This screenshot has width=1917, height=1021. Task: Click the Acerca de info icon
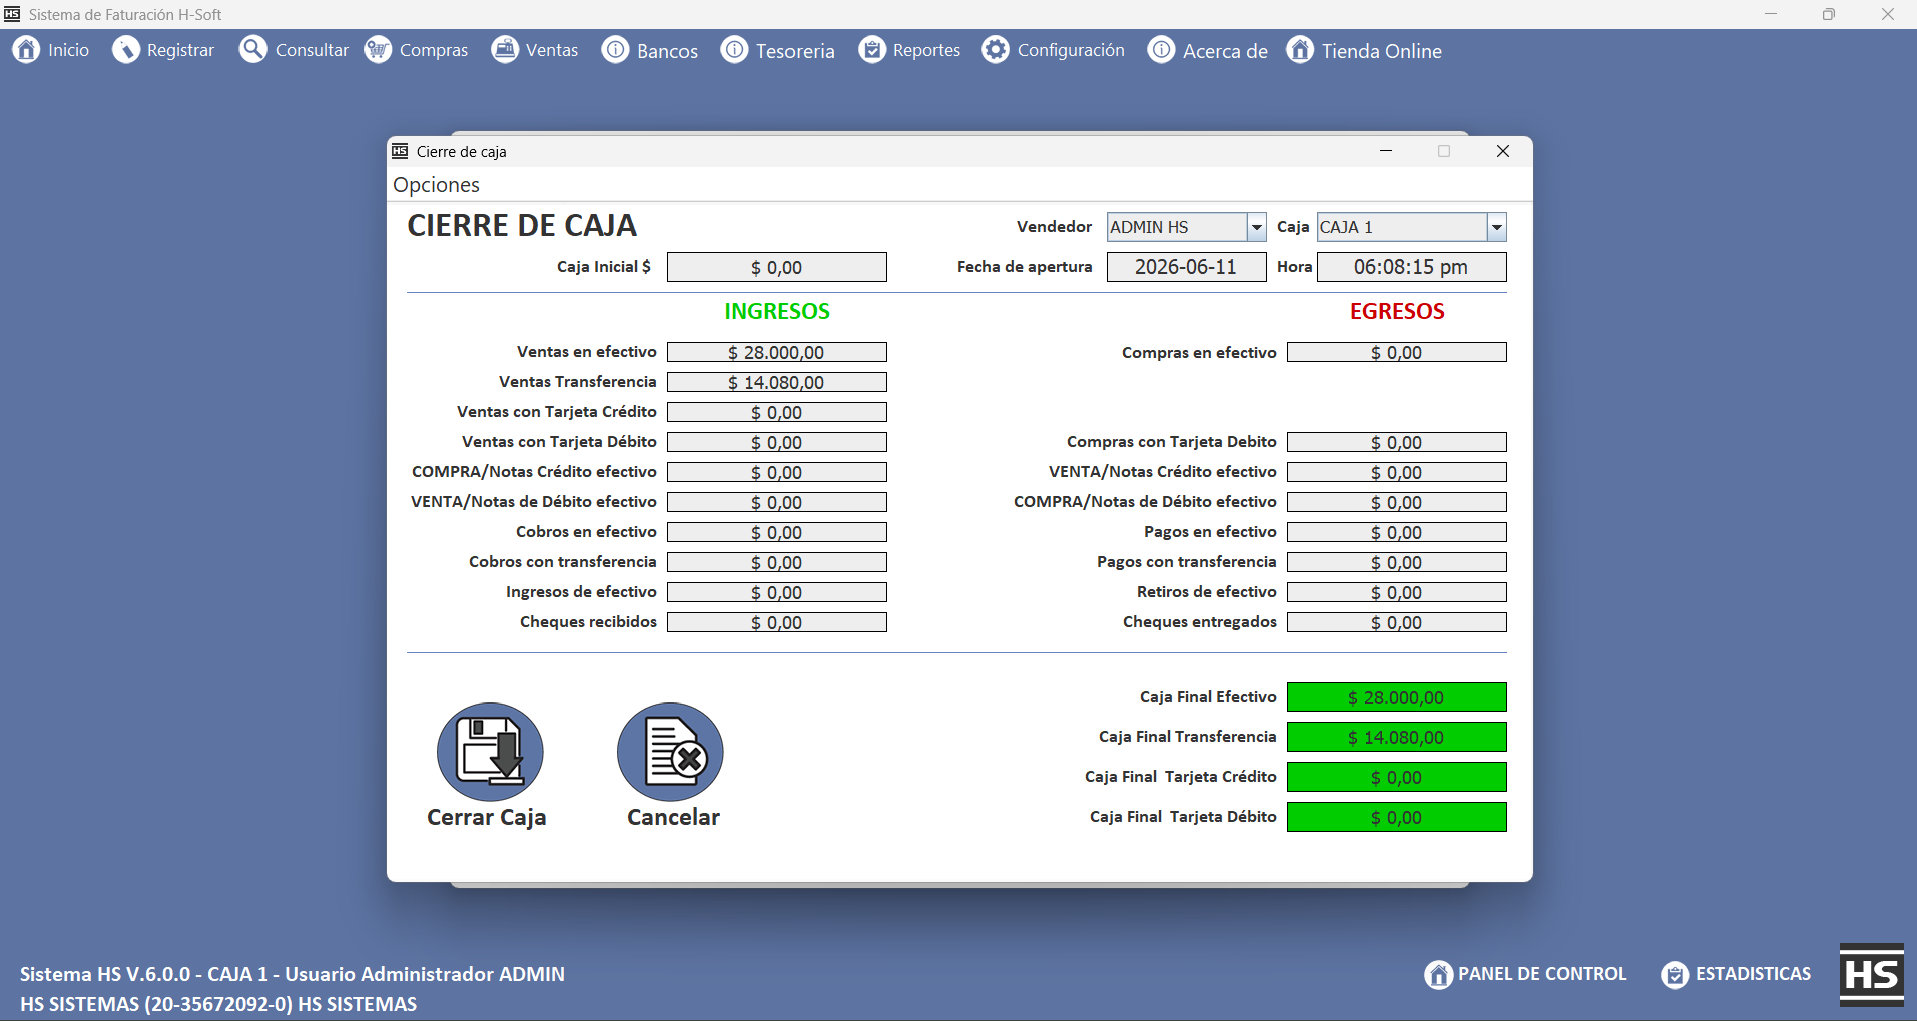[1161, 49]
